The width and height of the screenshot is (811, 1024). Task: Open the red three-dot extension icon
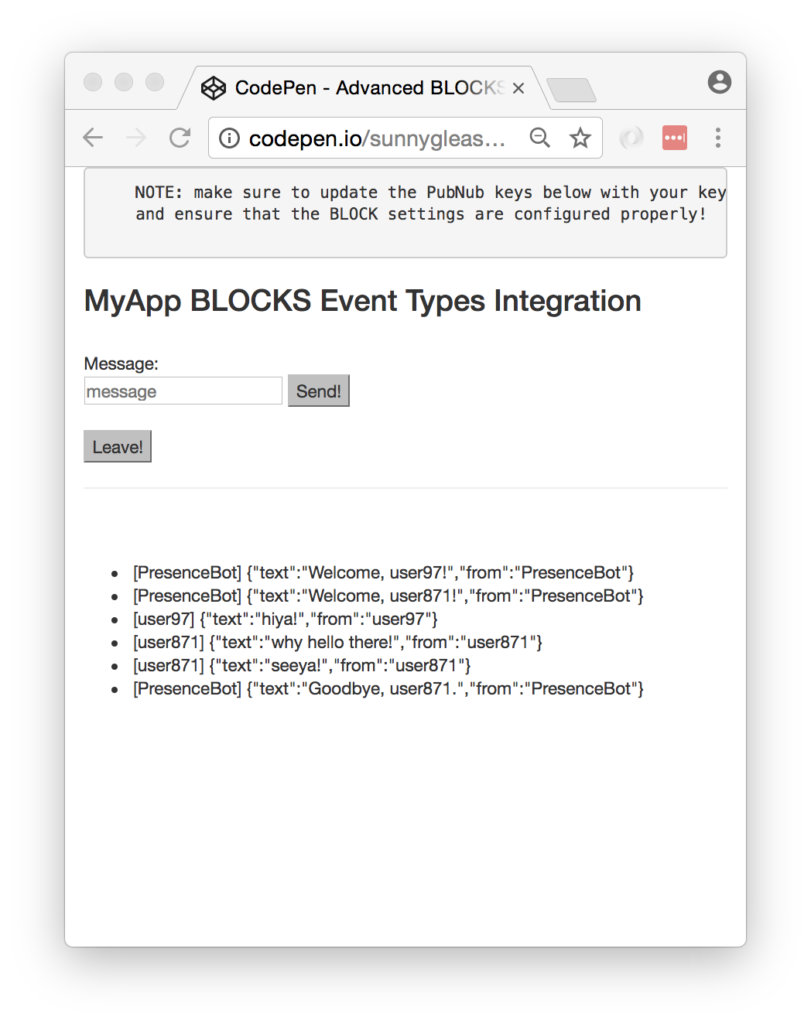(x=674, y=138)
